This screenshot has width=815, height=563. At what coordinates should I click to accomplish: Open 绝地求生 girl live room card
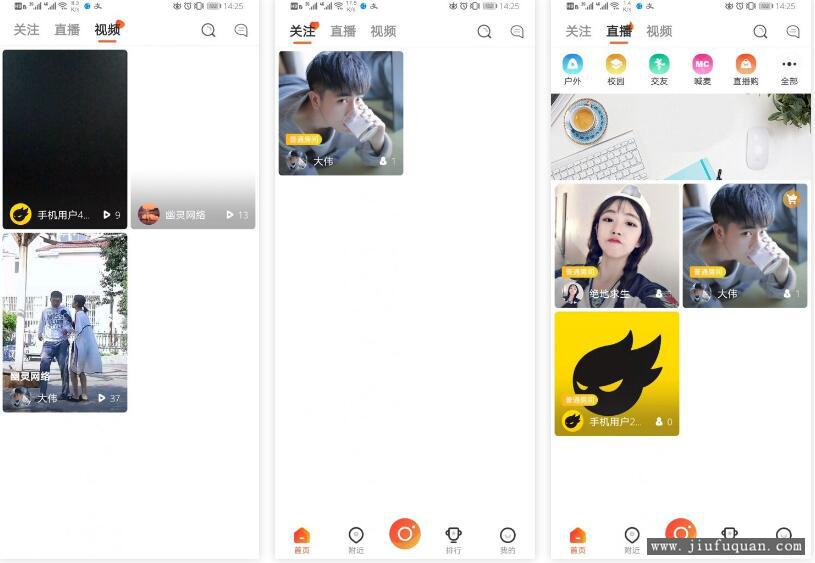[x=617, y=245]
